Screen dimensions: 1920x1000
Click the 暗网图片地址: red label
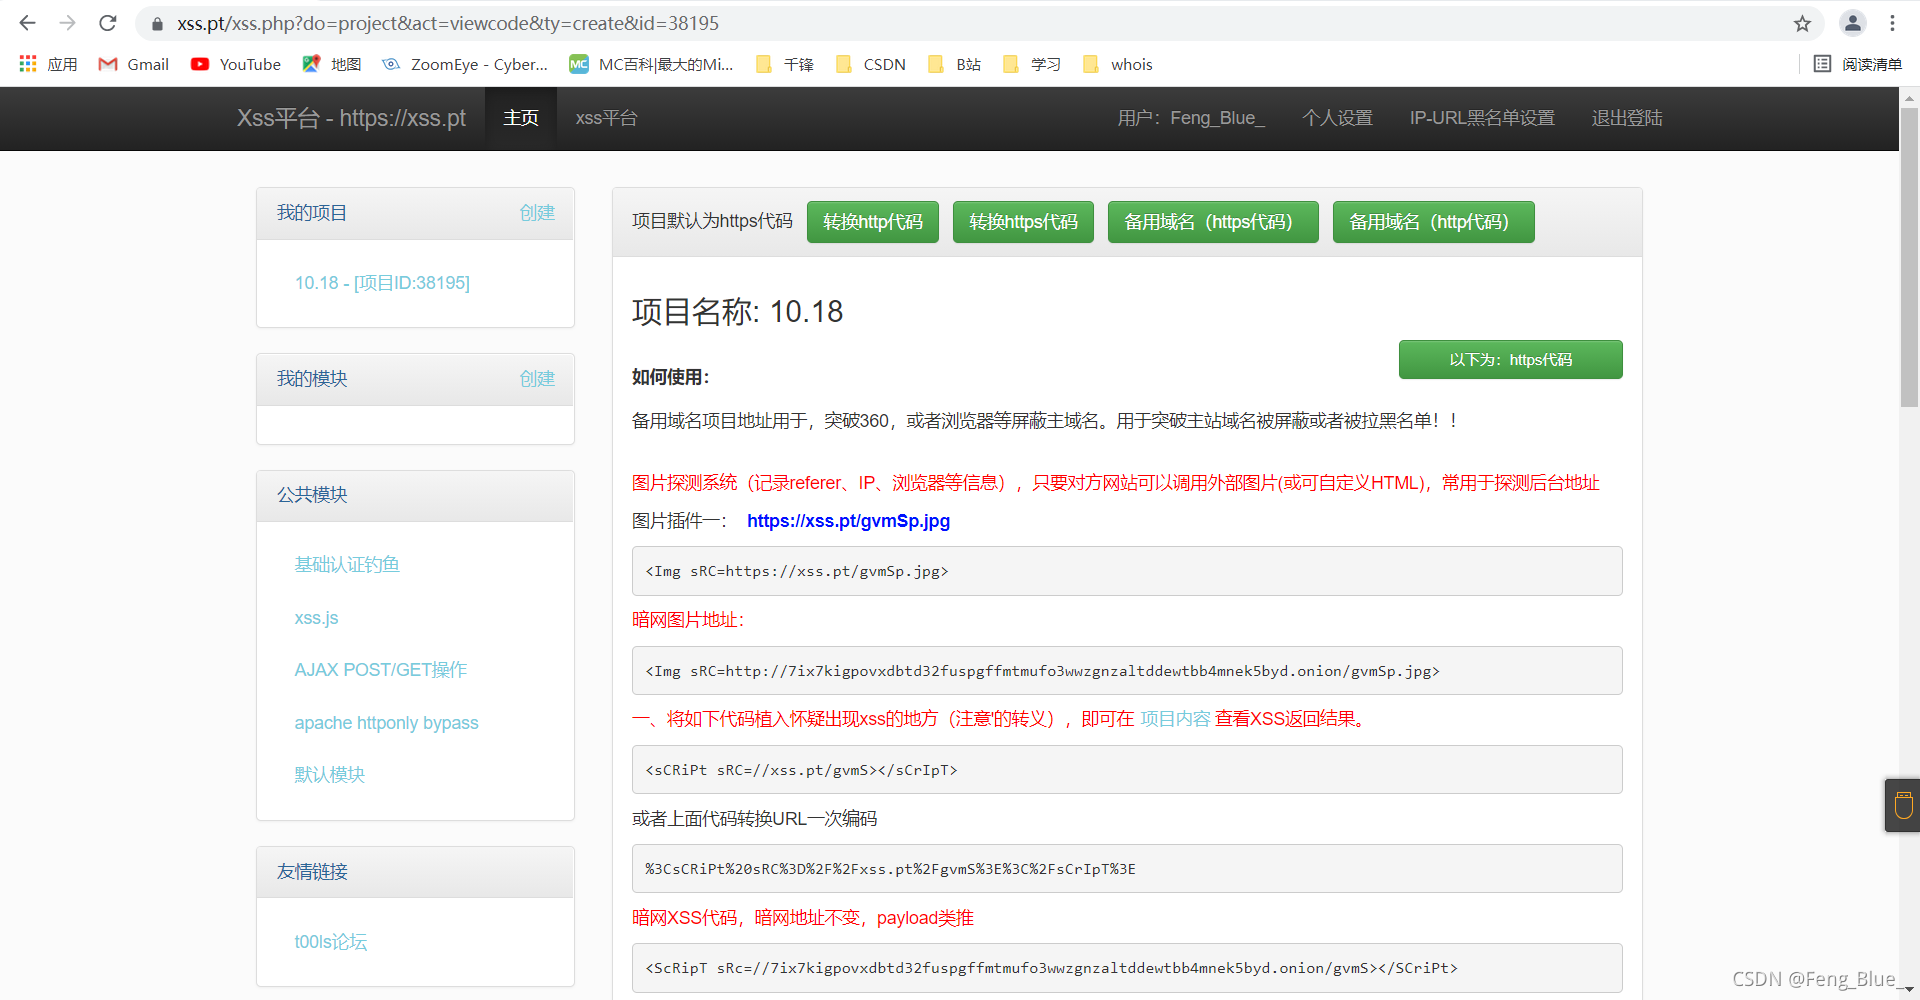coord(688,620)
